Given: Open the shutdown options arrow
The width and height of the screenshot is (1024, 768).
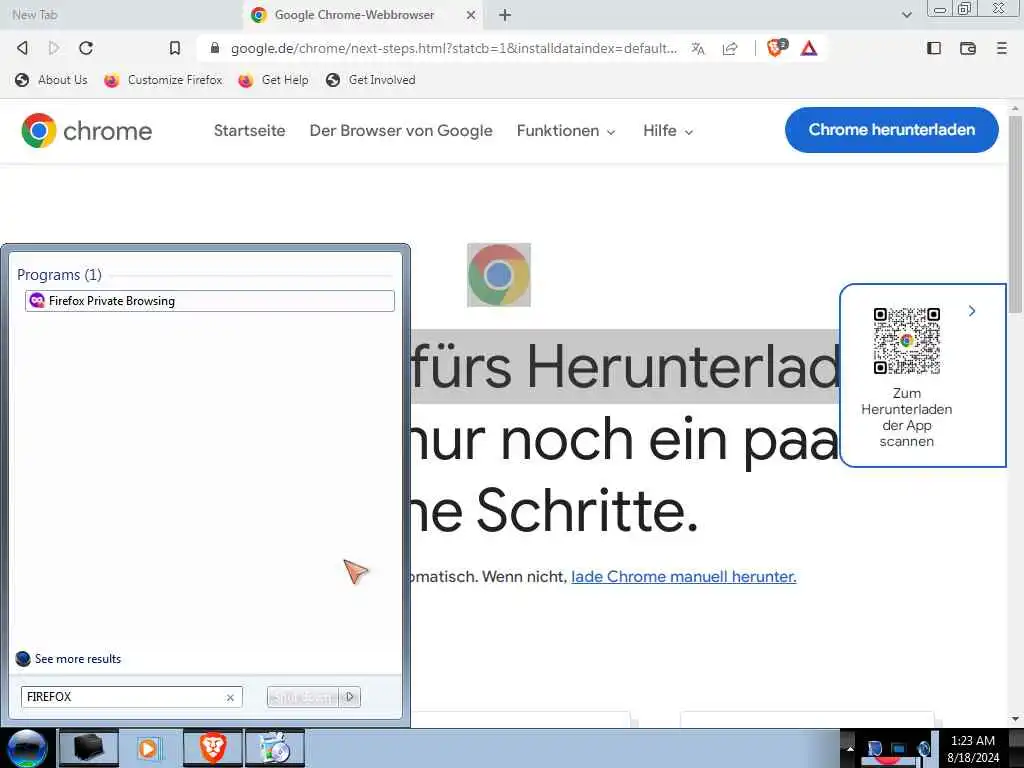Looking at the screenshot, I should click(349, 697).
